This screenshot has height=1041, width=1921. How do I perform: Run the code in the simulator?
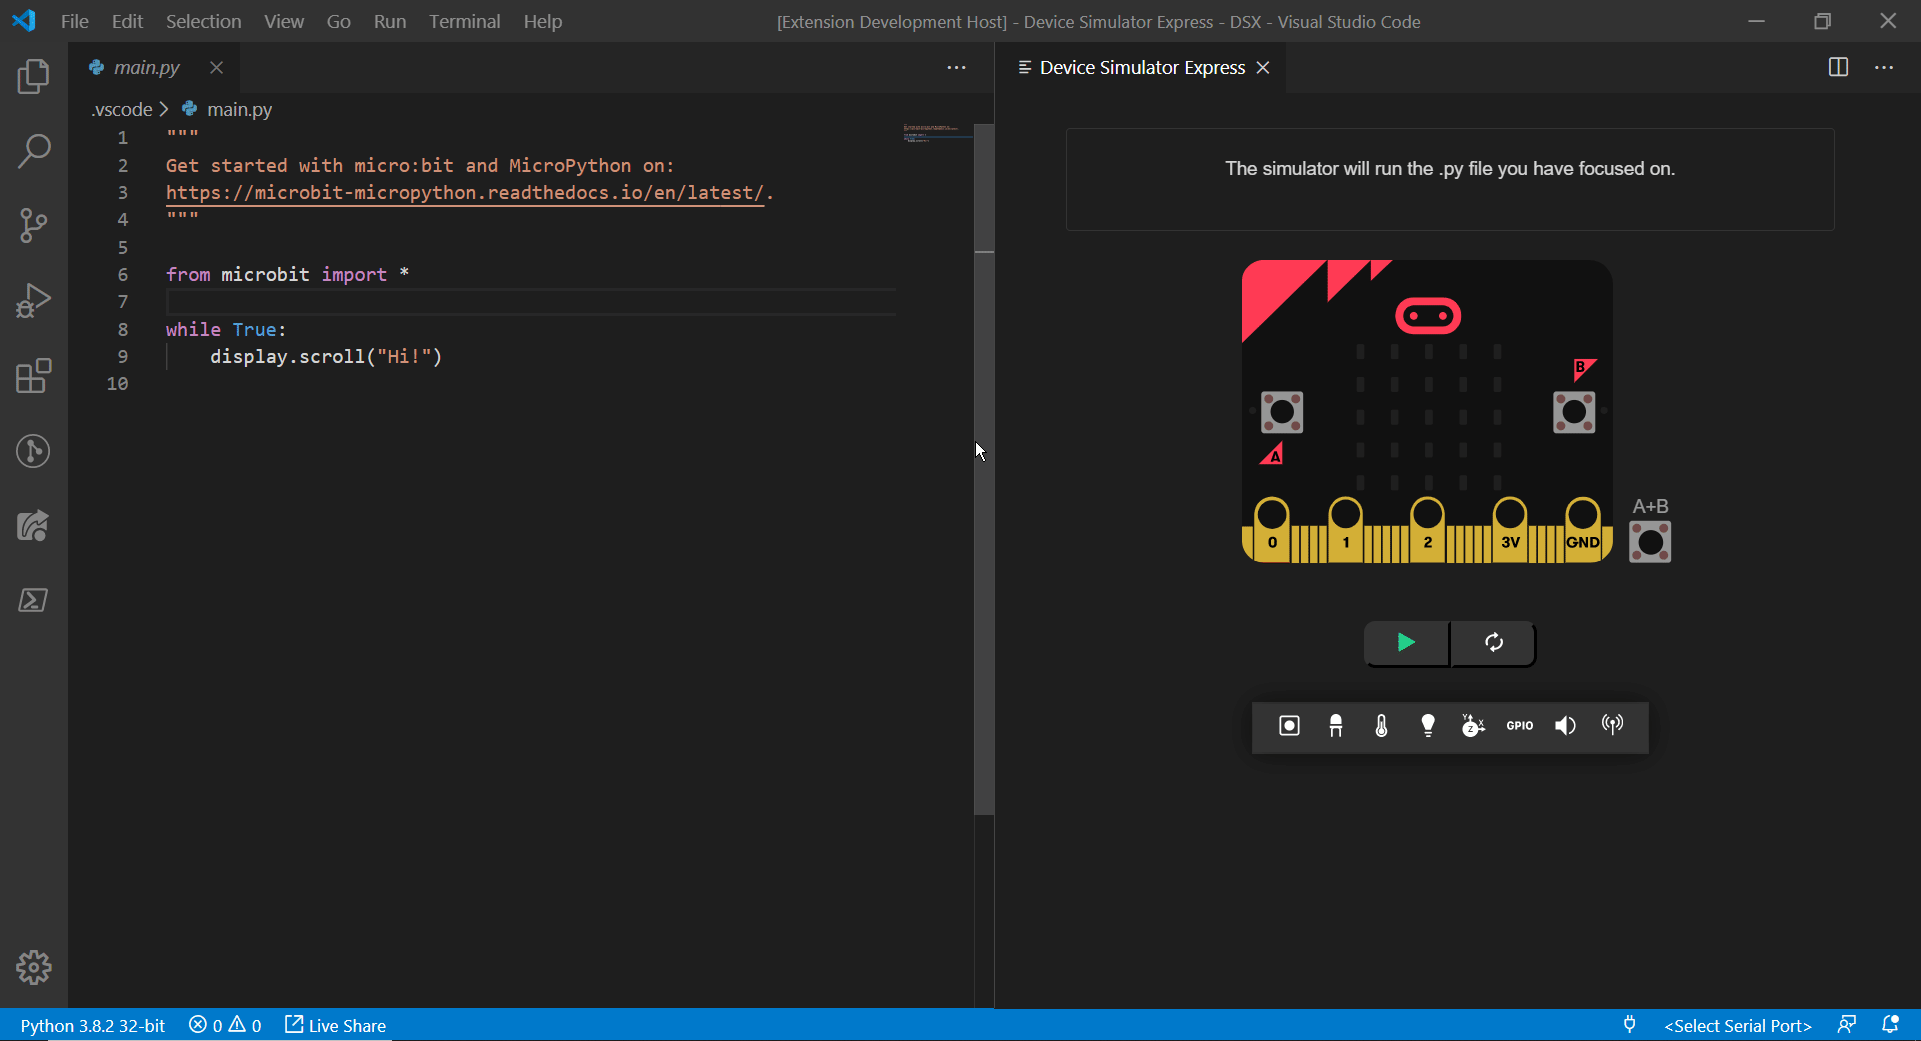1405,643
